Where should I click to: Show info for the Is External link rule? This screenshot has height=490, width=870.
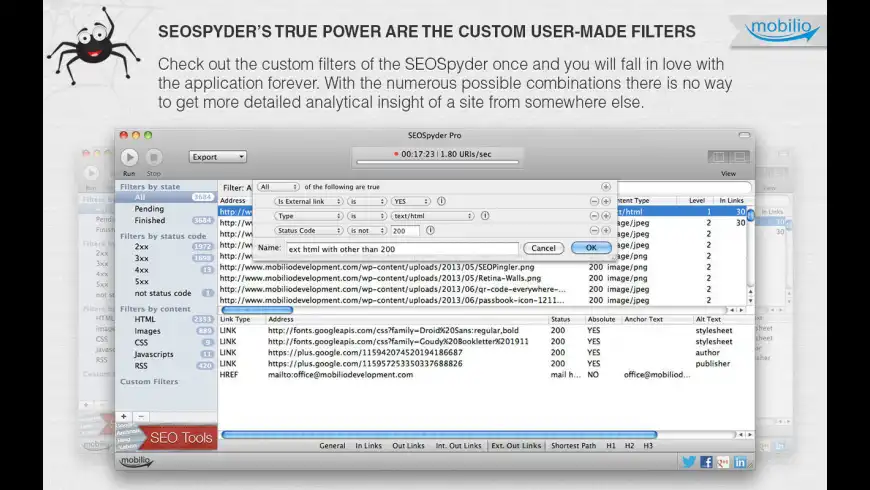(441, 201)
